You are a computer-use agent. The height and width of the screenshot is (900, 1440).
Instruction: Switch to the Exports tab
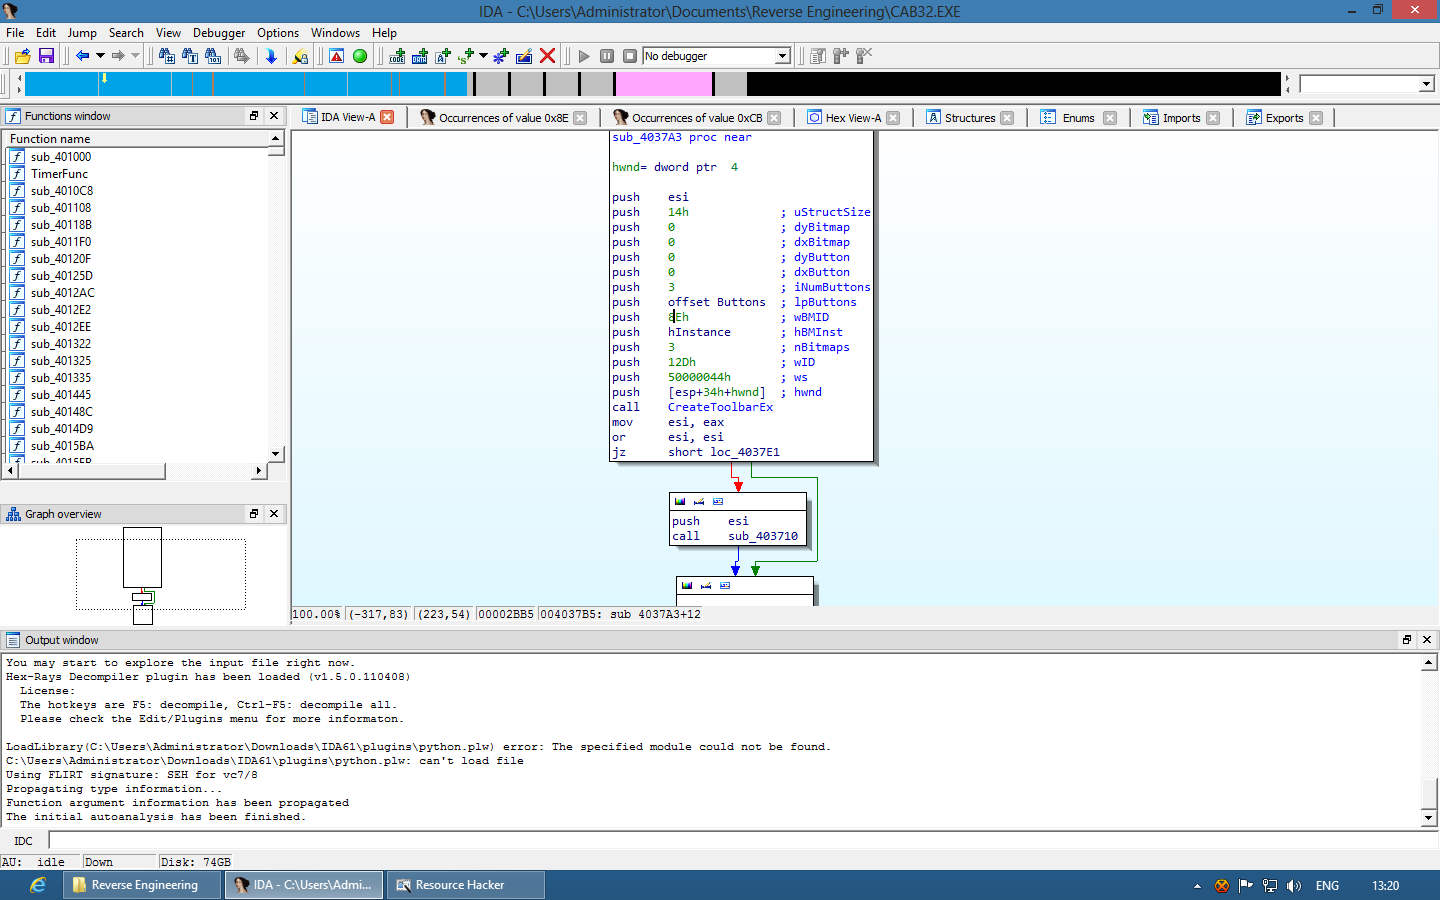(x=1284, y=117)
